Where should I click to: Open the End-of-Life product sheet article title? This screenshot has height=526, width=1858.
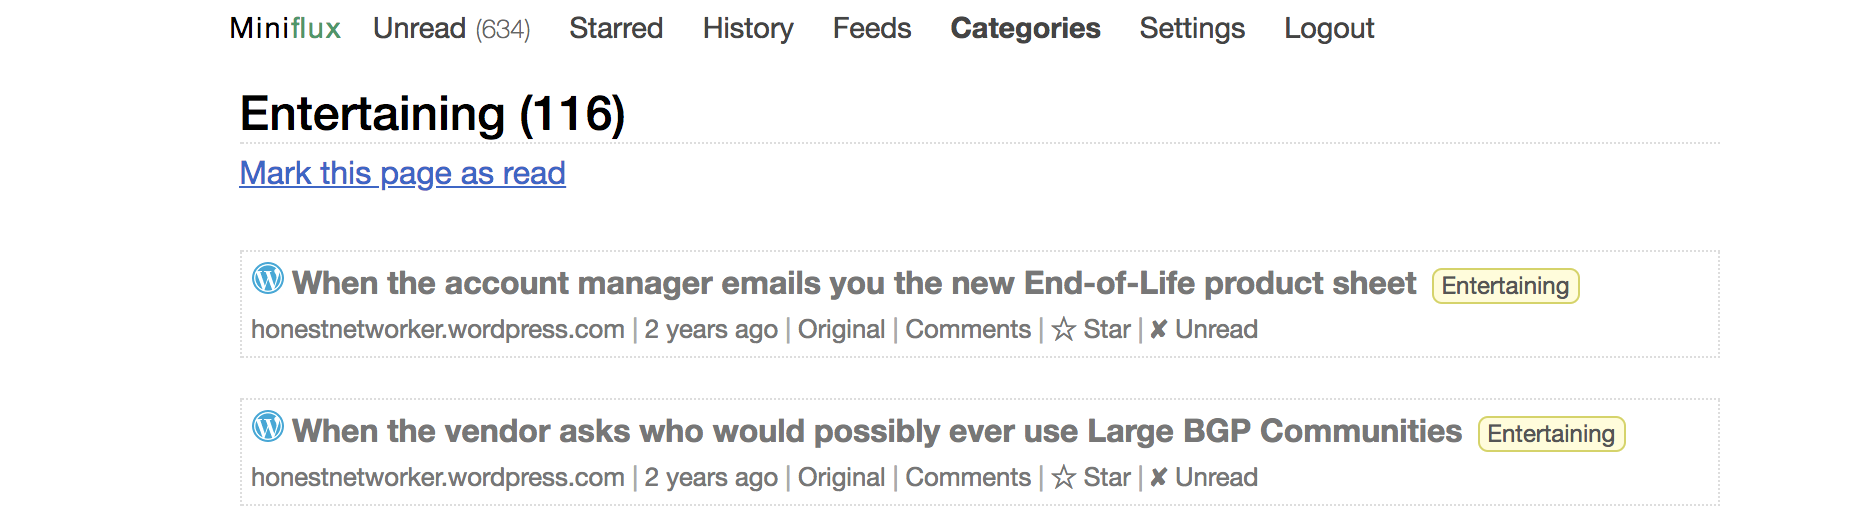click(x=854, y=284)
